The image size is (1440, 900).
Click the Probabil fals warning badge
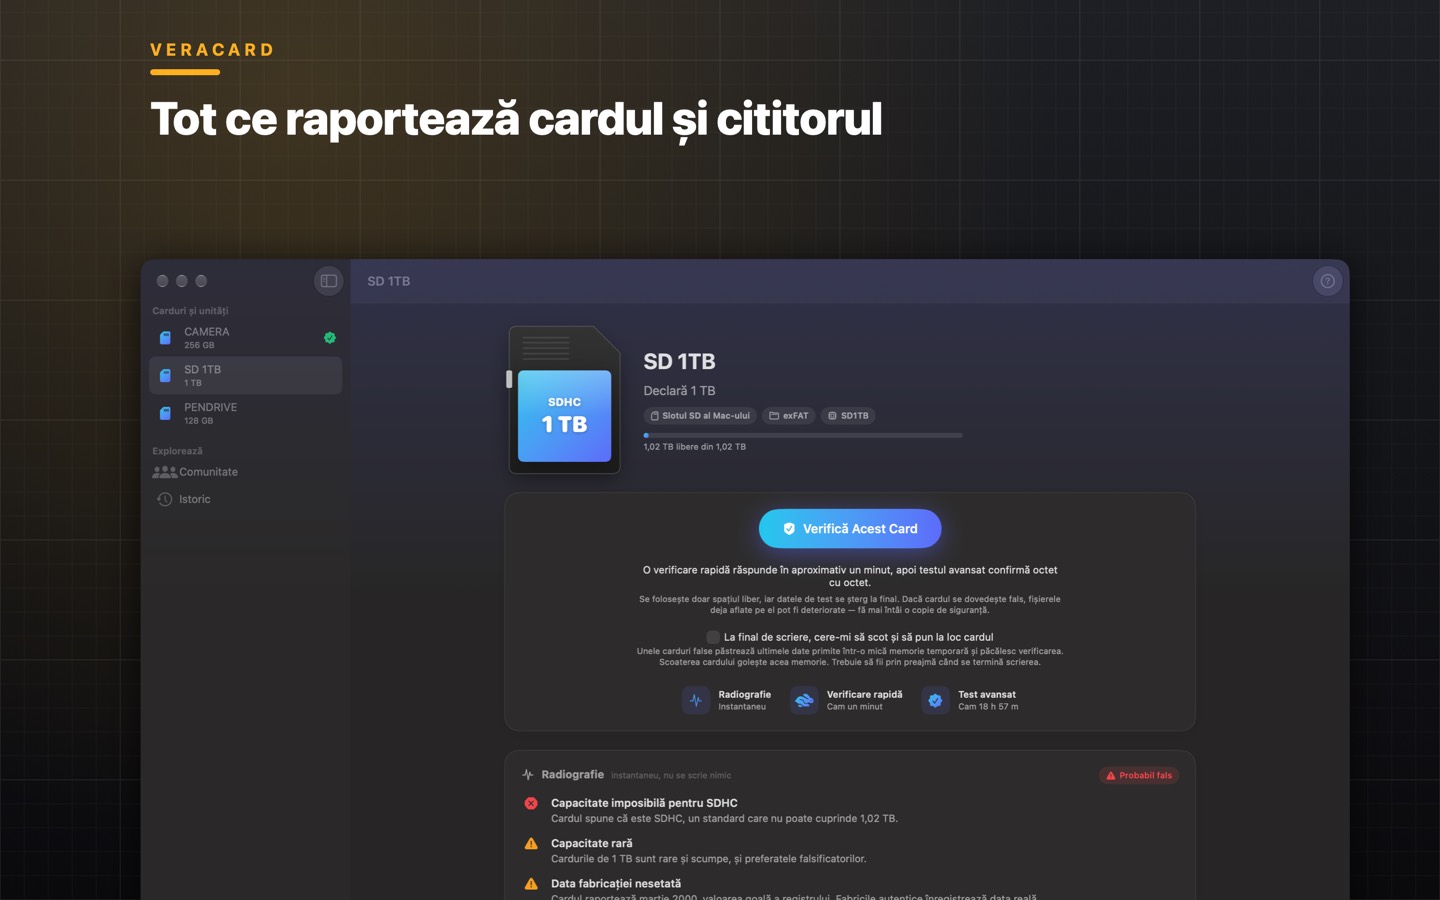pyautogui.click(x=1139, y=775)
